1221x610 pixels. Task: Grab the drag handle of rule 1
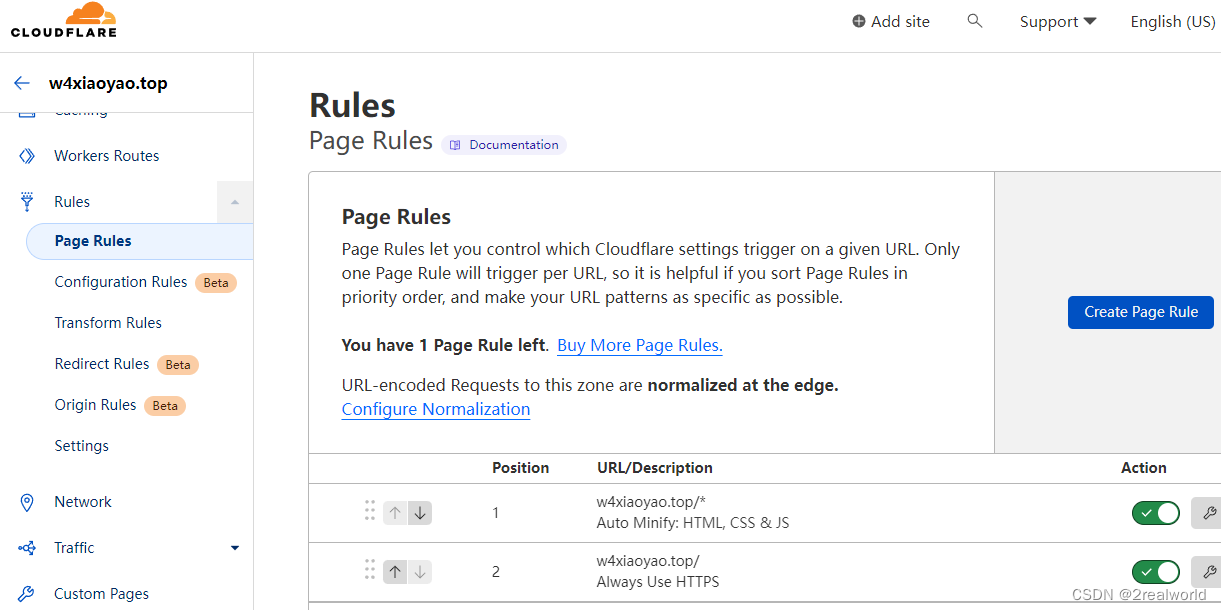[370, 512]
